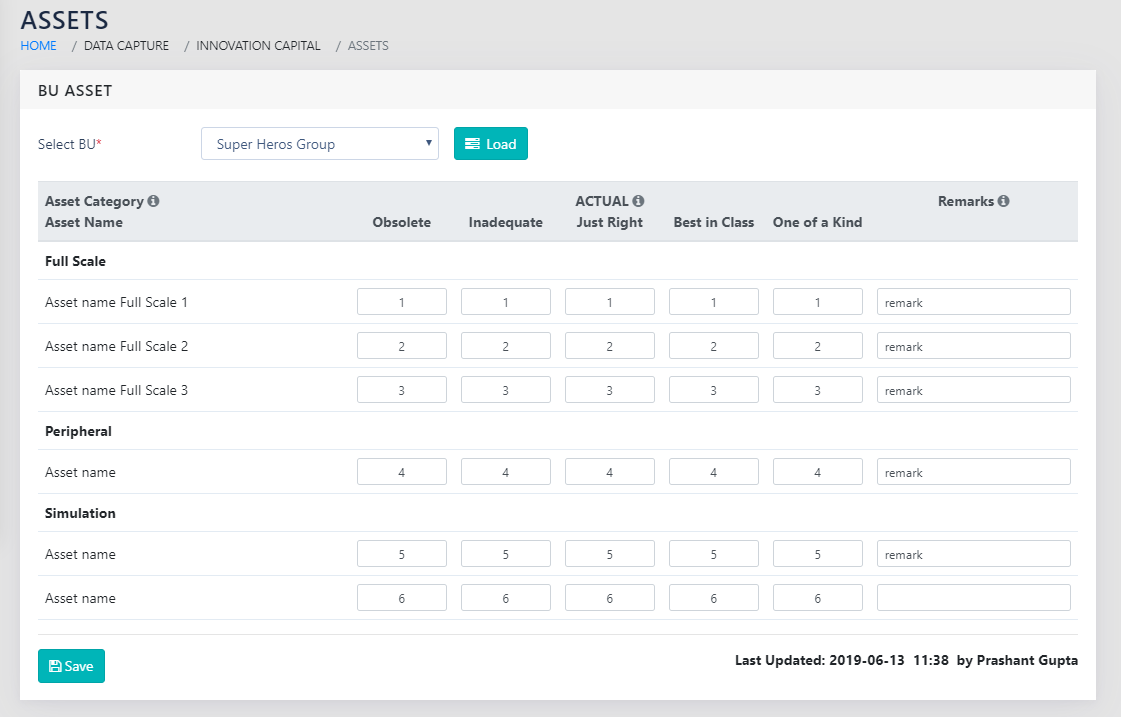The width and height of the screenshot is (1121, 717).
Task: Click the Save button
Action: click(71, 666)
